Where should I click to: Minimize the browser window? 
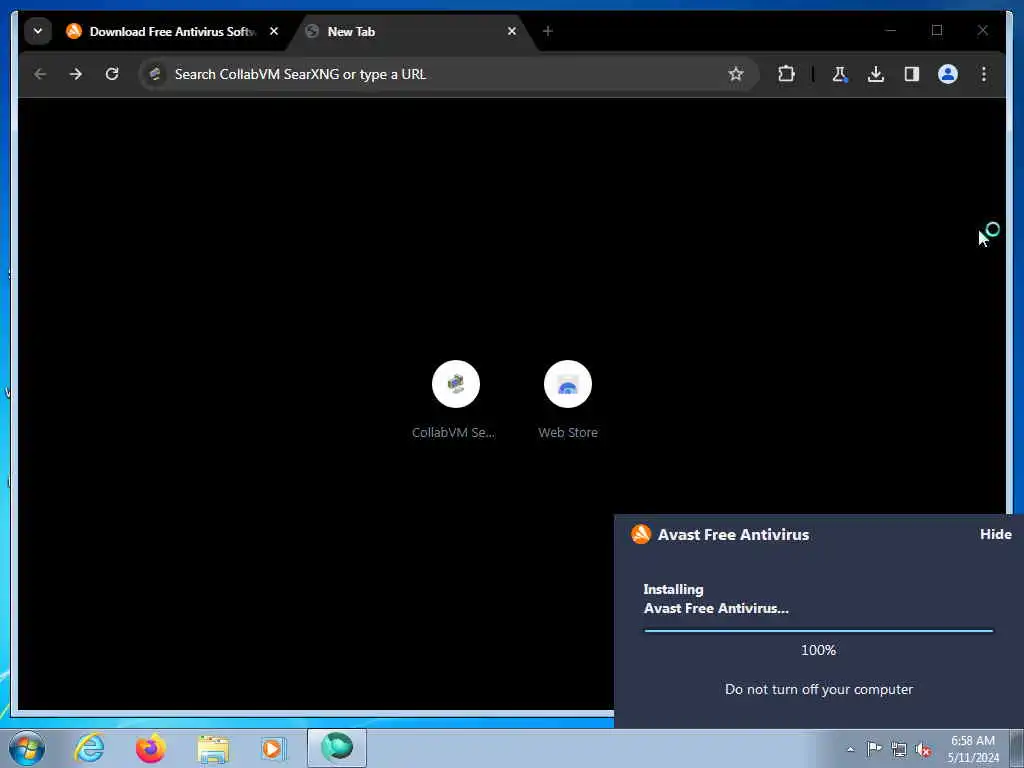(x=890, y=30)
